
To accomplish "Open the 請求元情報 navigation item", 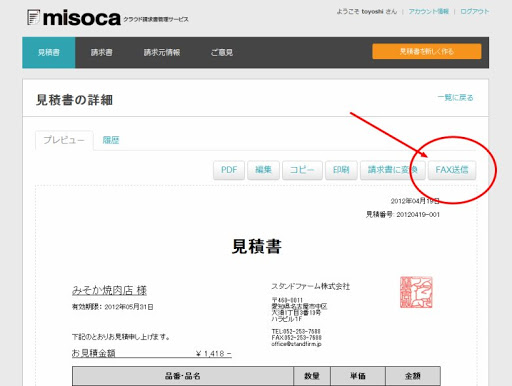I will tap(162, 53).
